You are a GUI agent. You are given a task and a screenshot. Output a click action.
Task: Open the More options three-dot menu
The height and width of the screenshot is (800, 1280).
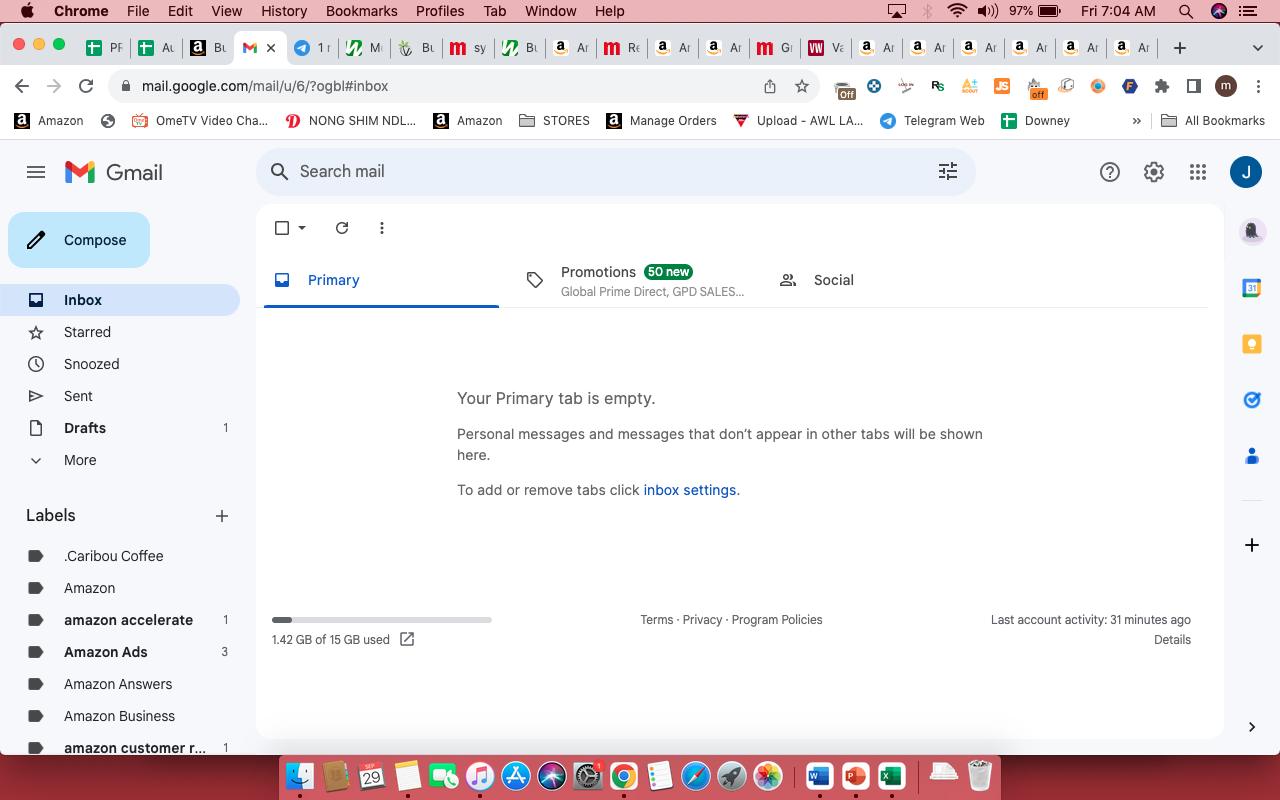(382, 228)
